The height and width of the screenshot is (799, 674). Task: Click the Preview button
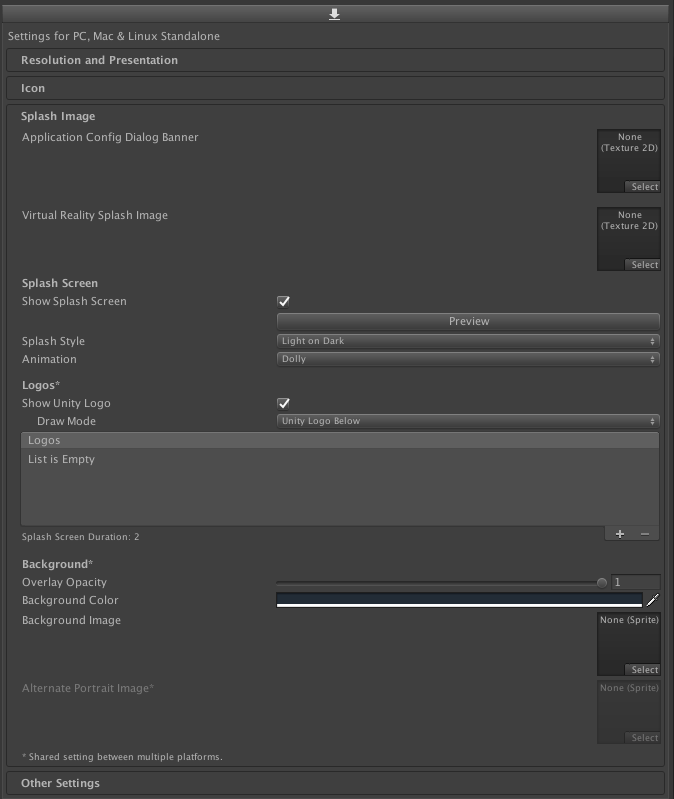468,321
